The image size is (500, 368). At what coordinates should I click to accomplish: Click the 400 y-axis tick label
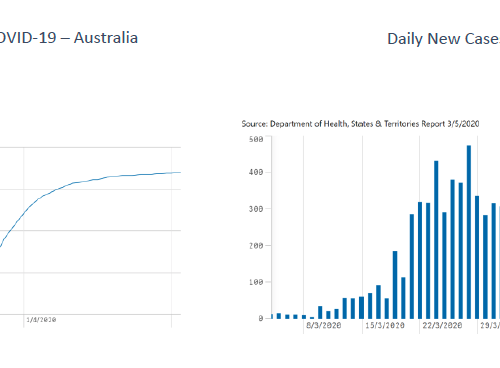tap(256, 172)
